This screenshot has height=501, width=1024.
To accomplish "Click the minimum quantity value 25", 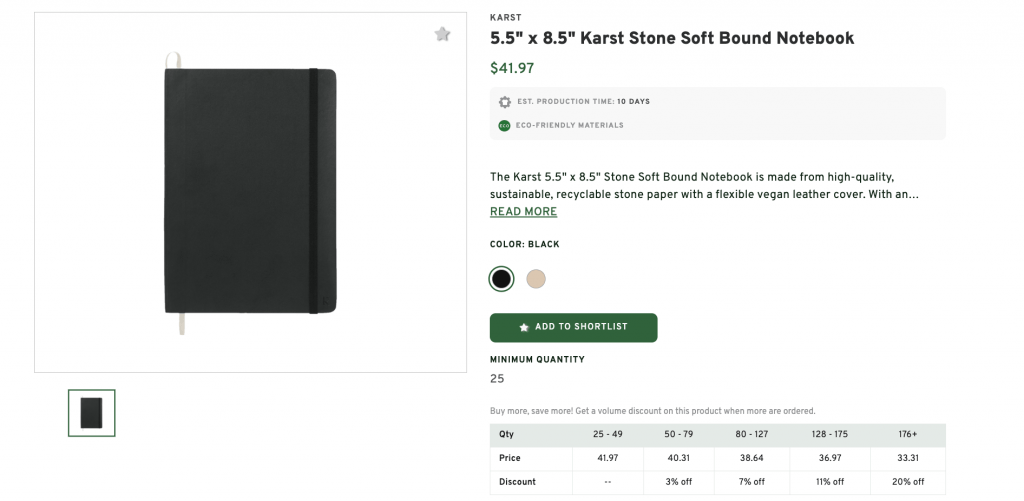I will click(x=497, y=379).
